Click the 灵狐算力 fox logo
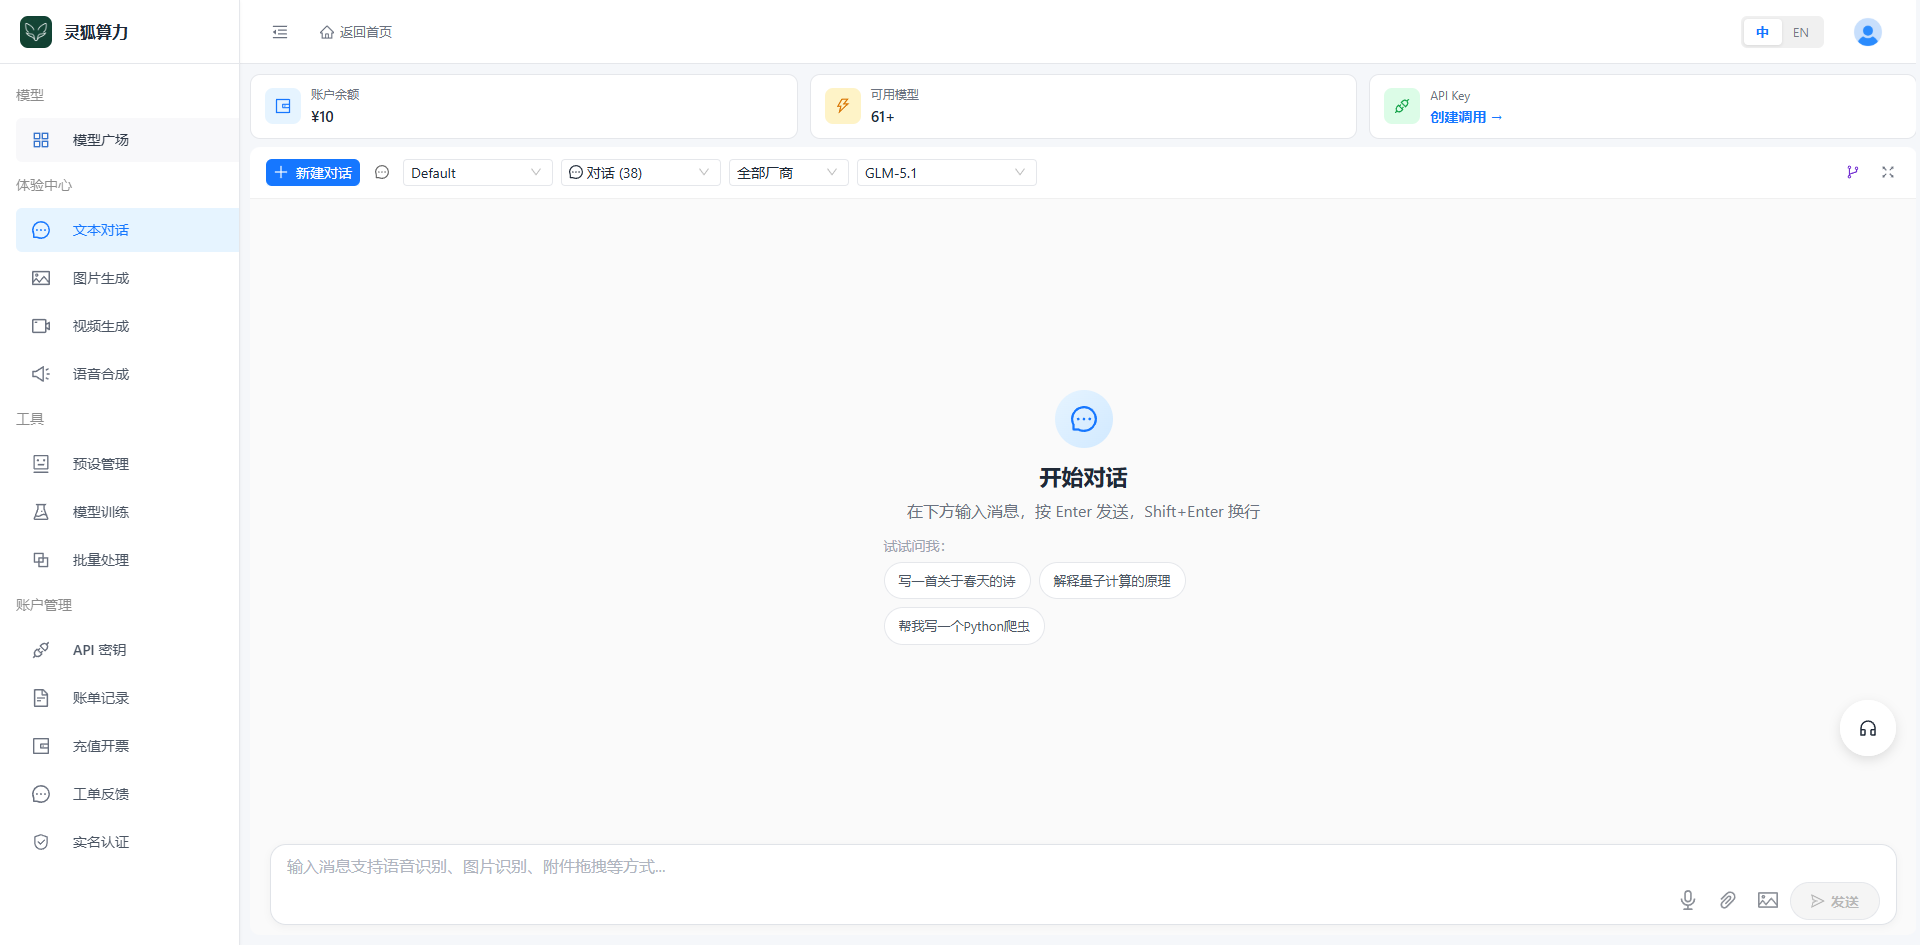Viewport: 1920px width, 945px height. click(36, 32)
